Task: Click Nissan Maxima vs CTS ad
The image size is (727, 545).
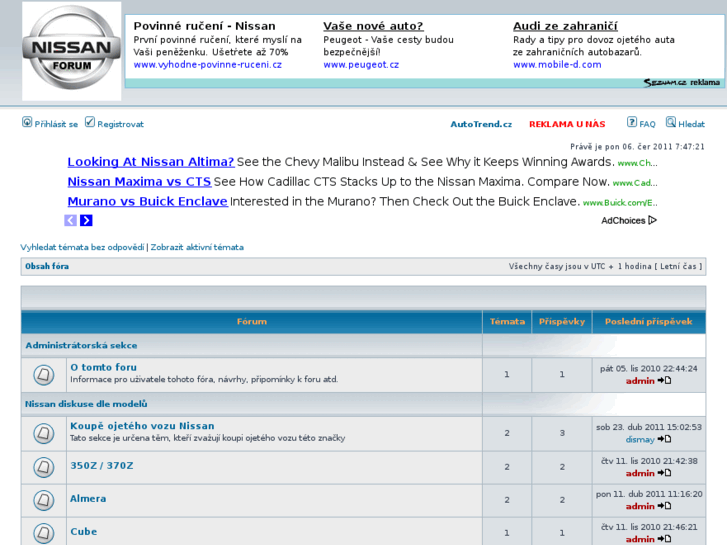Action: tap(140, 182)
